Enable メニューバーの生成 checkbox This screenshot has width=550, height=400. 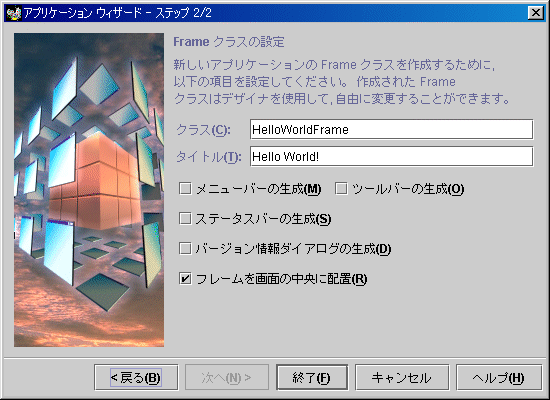coord(185,188)
